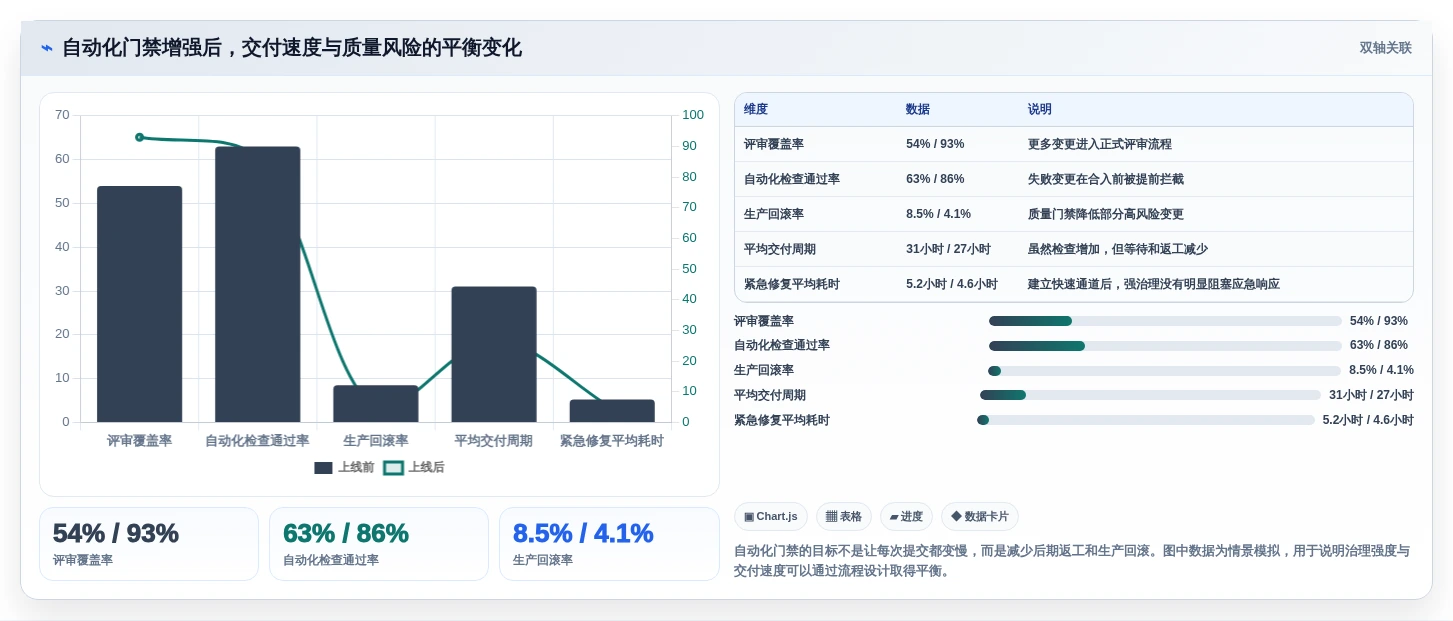The width and height of the screenshot is (1453, 621).
Task: Click the 自动化检查通过率 cell in the table
Action: click(816, 179)
